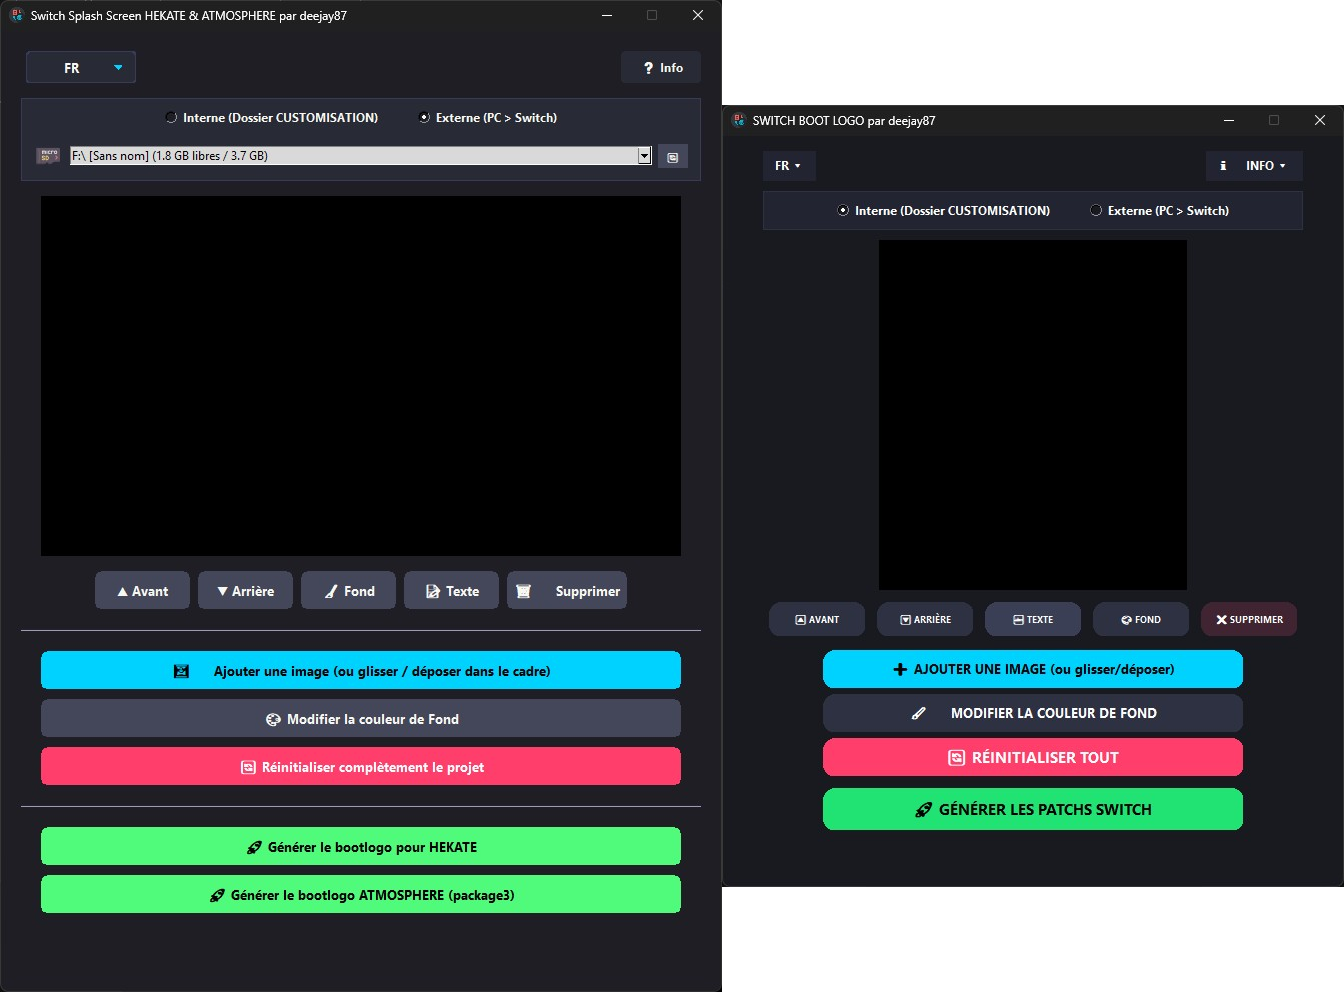Click palette icon on Modifier la couleur de Fond
The width and height of the screenshot is (1344, 992).
273,719
